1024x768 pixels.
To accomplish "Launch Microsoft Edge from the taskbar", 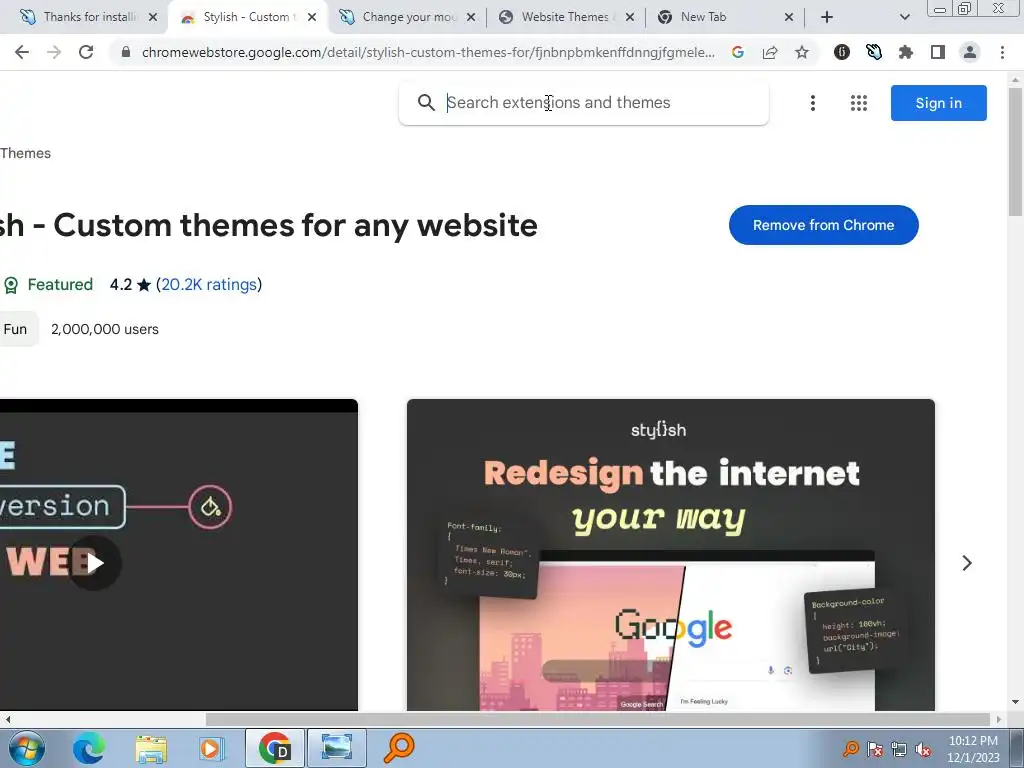I will coord(89,748).
